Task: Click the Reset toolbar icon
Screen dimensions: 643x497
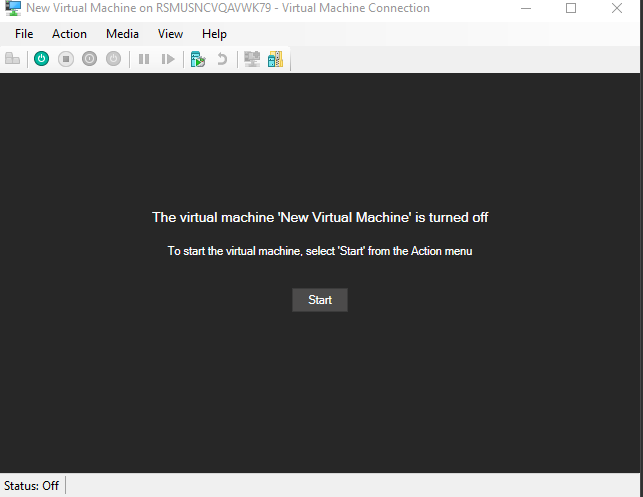Action: coord(168,59)
